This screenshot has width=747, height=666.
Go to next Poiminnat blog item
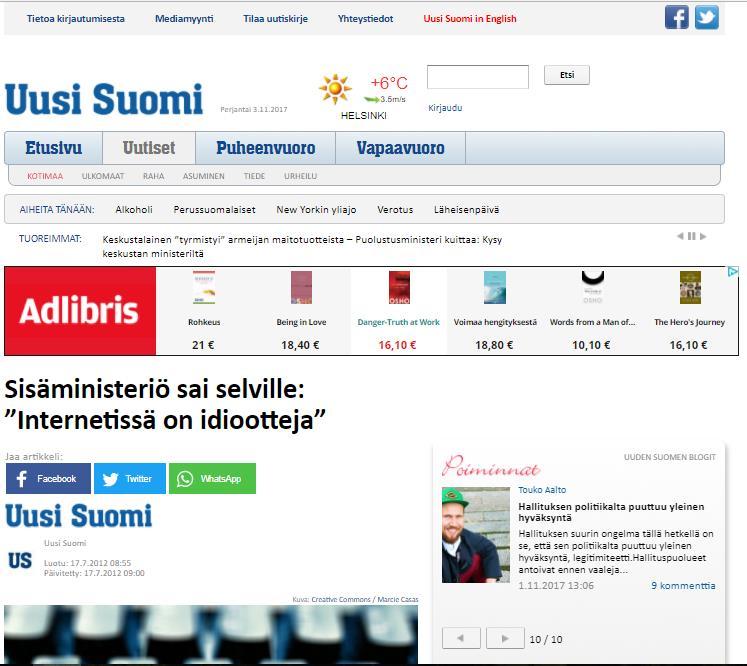tap(505, 638)
